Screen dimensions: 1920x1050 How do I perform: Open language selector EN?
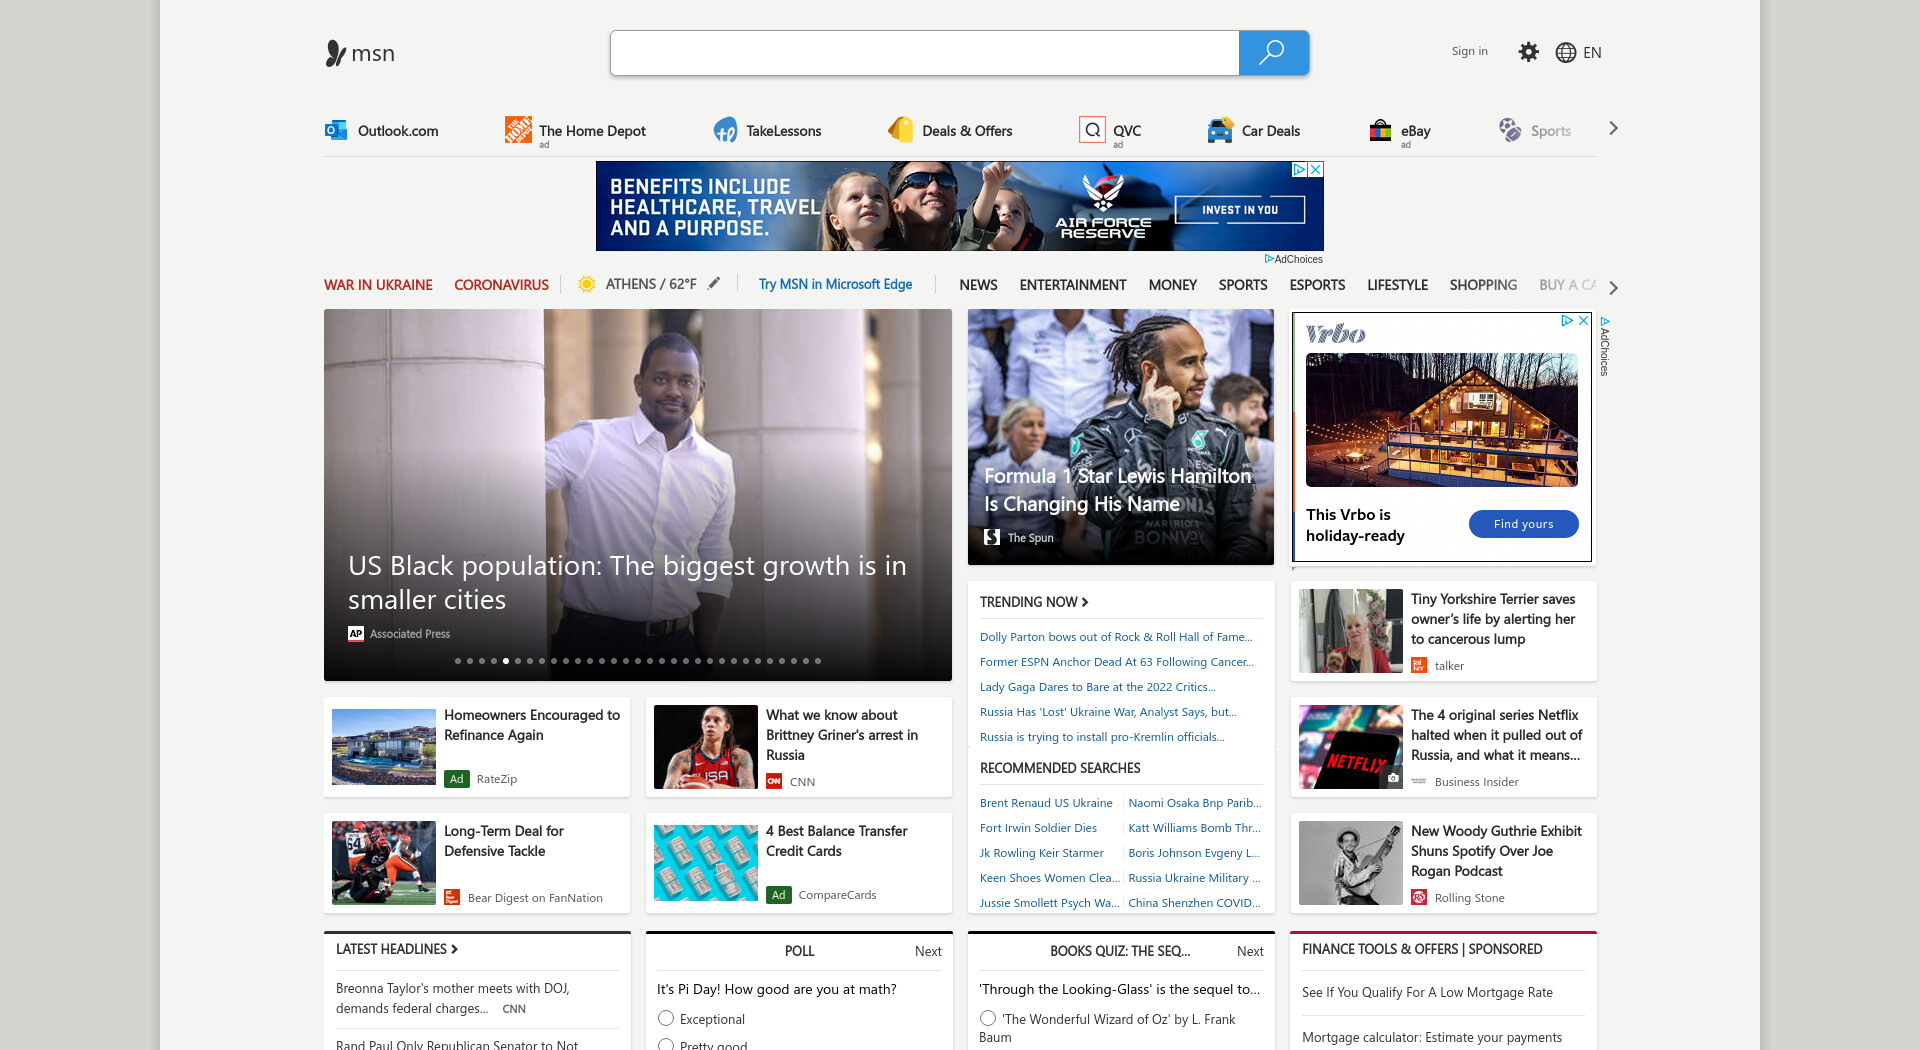[1592, 53]
